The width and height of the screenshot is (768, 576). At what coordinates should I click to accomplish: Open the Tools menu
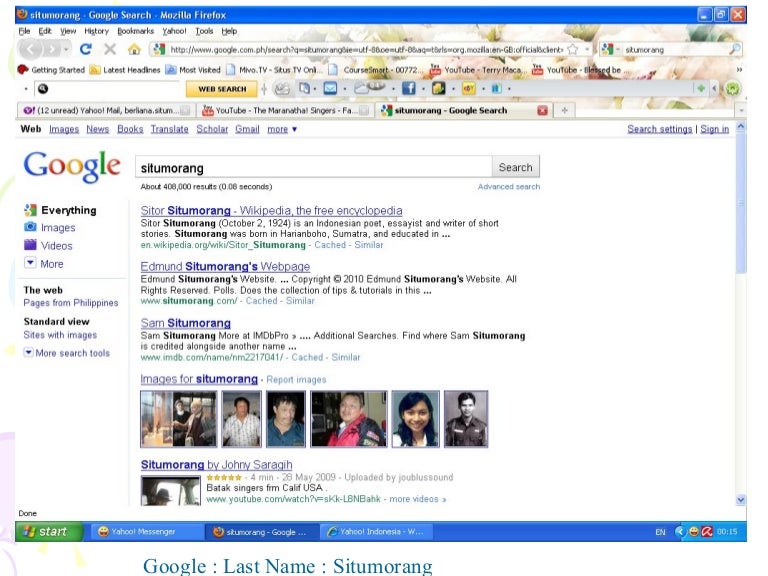click(x=204, y=31)
